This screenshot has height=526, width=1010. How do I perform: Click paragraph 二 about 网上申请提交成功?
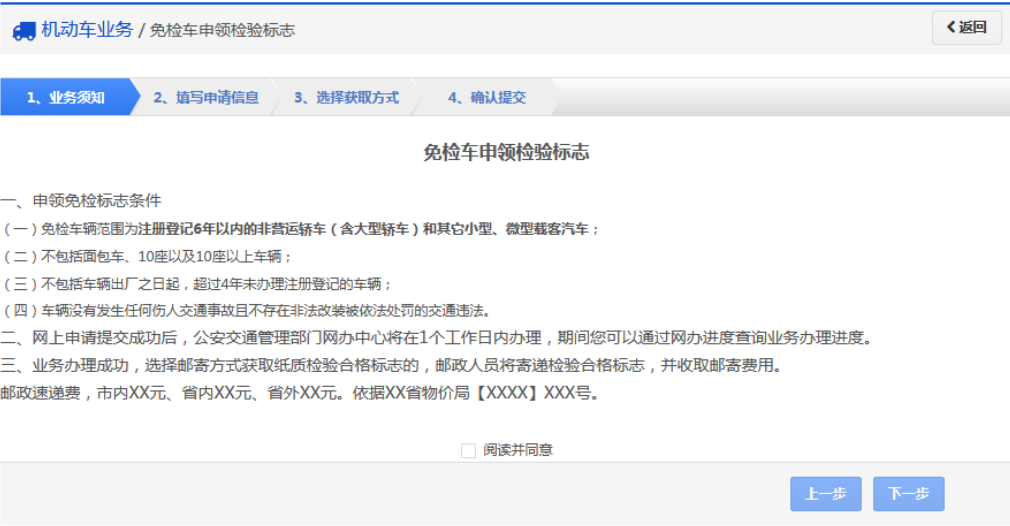click(x=436, y=338)
